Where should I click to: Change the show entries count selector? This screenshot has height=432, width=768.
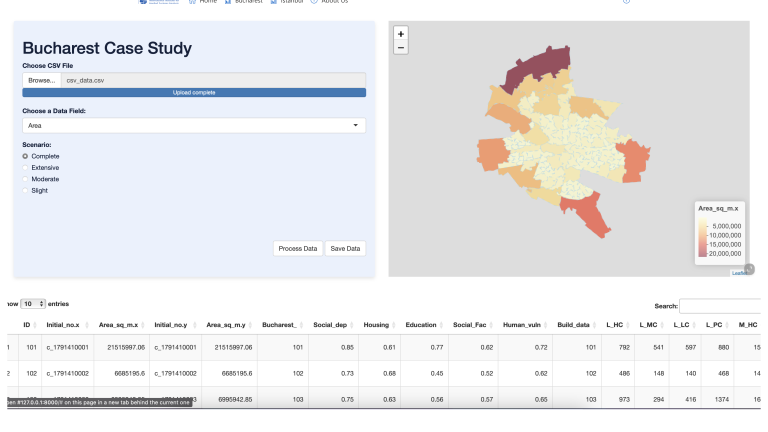33,304
